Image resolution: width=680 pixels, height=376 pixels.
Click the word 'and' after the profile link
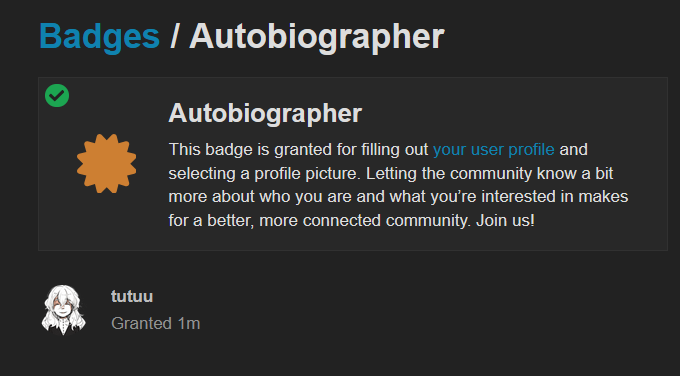coord(573,150)
